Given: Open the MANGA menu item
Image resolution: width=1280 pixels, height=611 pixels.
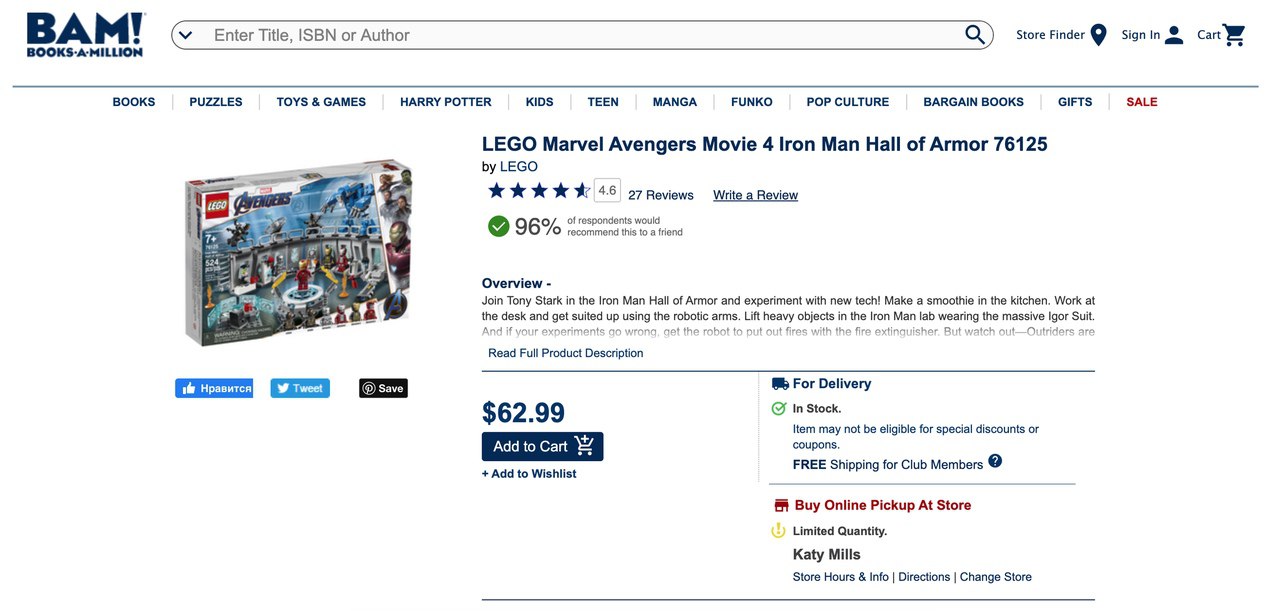Looking at the screenshot, I should point(675,102).
